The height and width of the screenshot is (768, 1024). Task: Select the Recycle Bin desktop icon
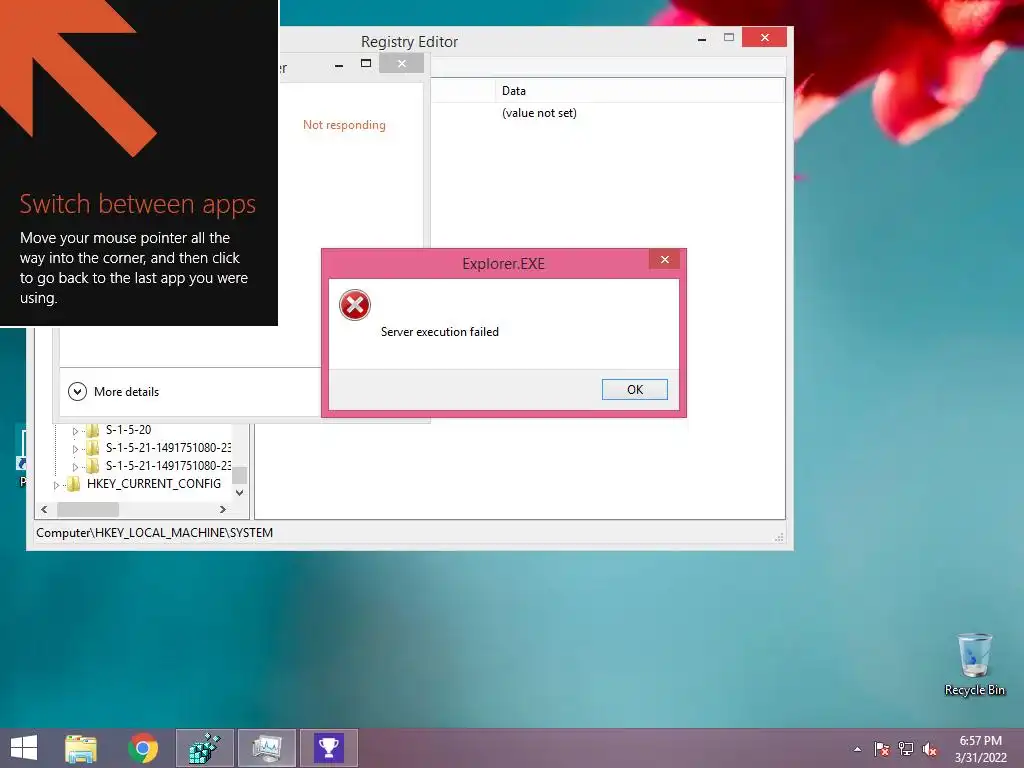click(x=974, y=664)
